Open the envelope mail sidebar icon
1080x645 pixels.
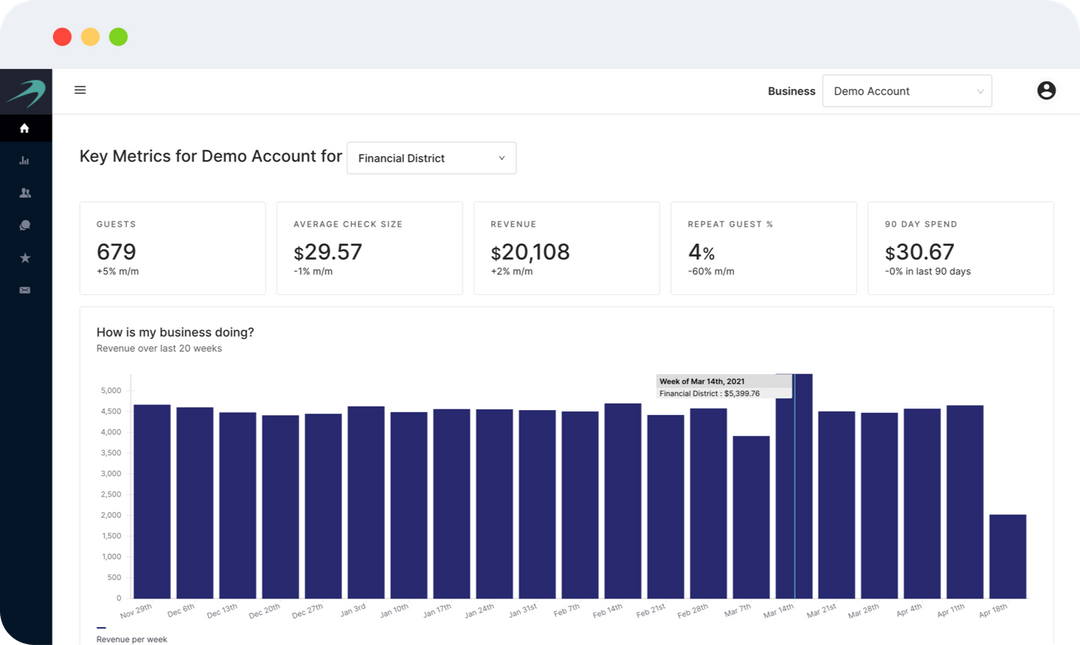25,290
